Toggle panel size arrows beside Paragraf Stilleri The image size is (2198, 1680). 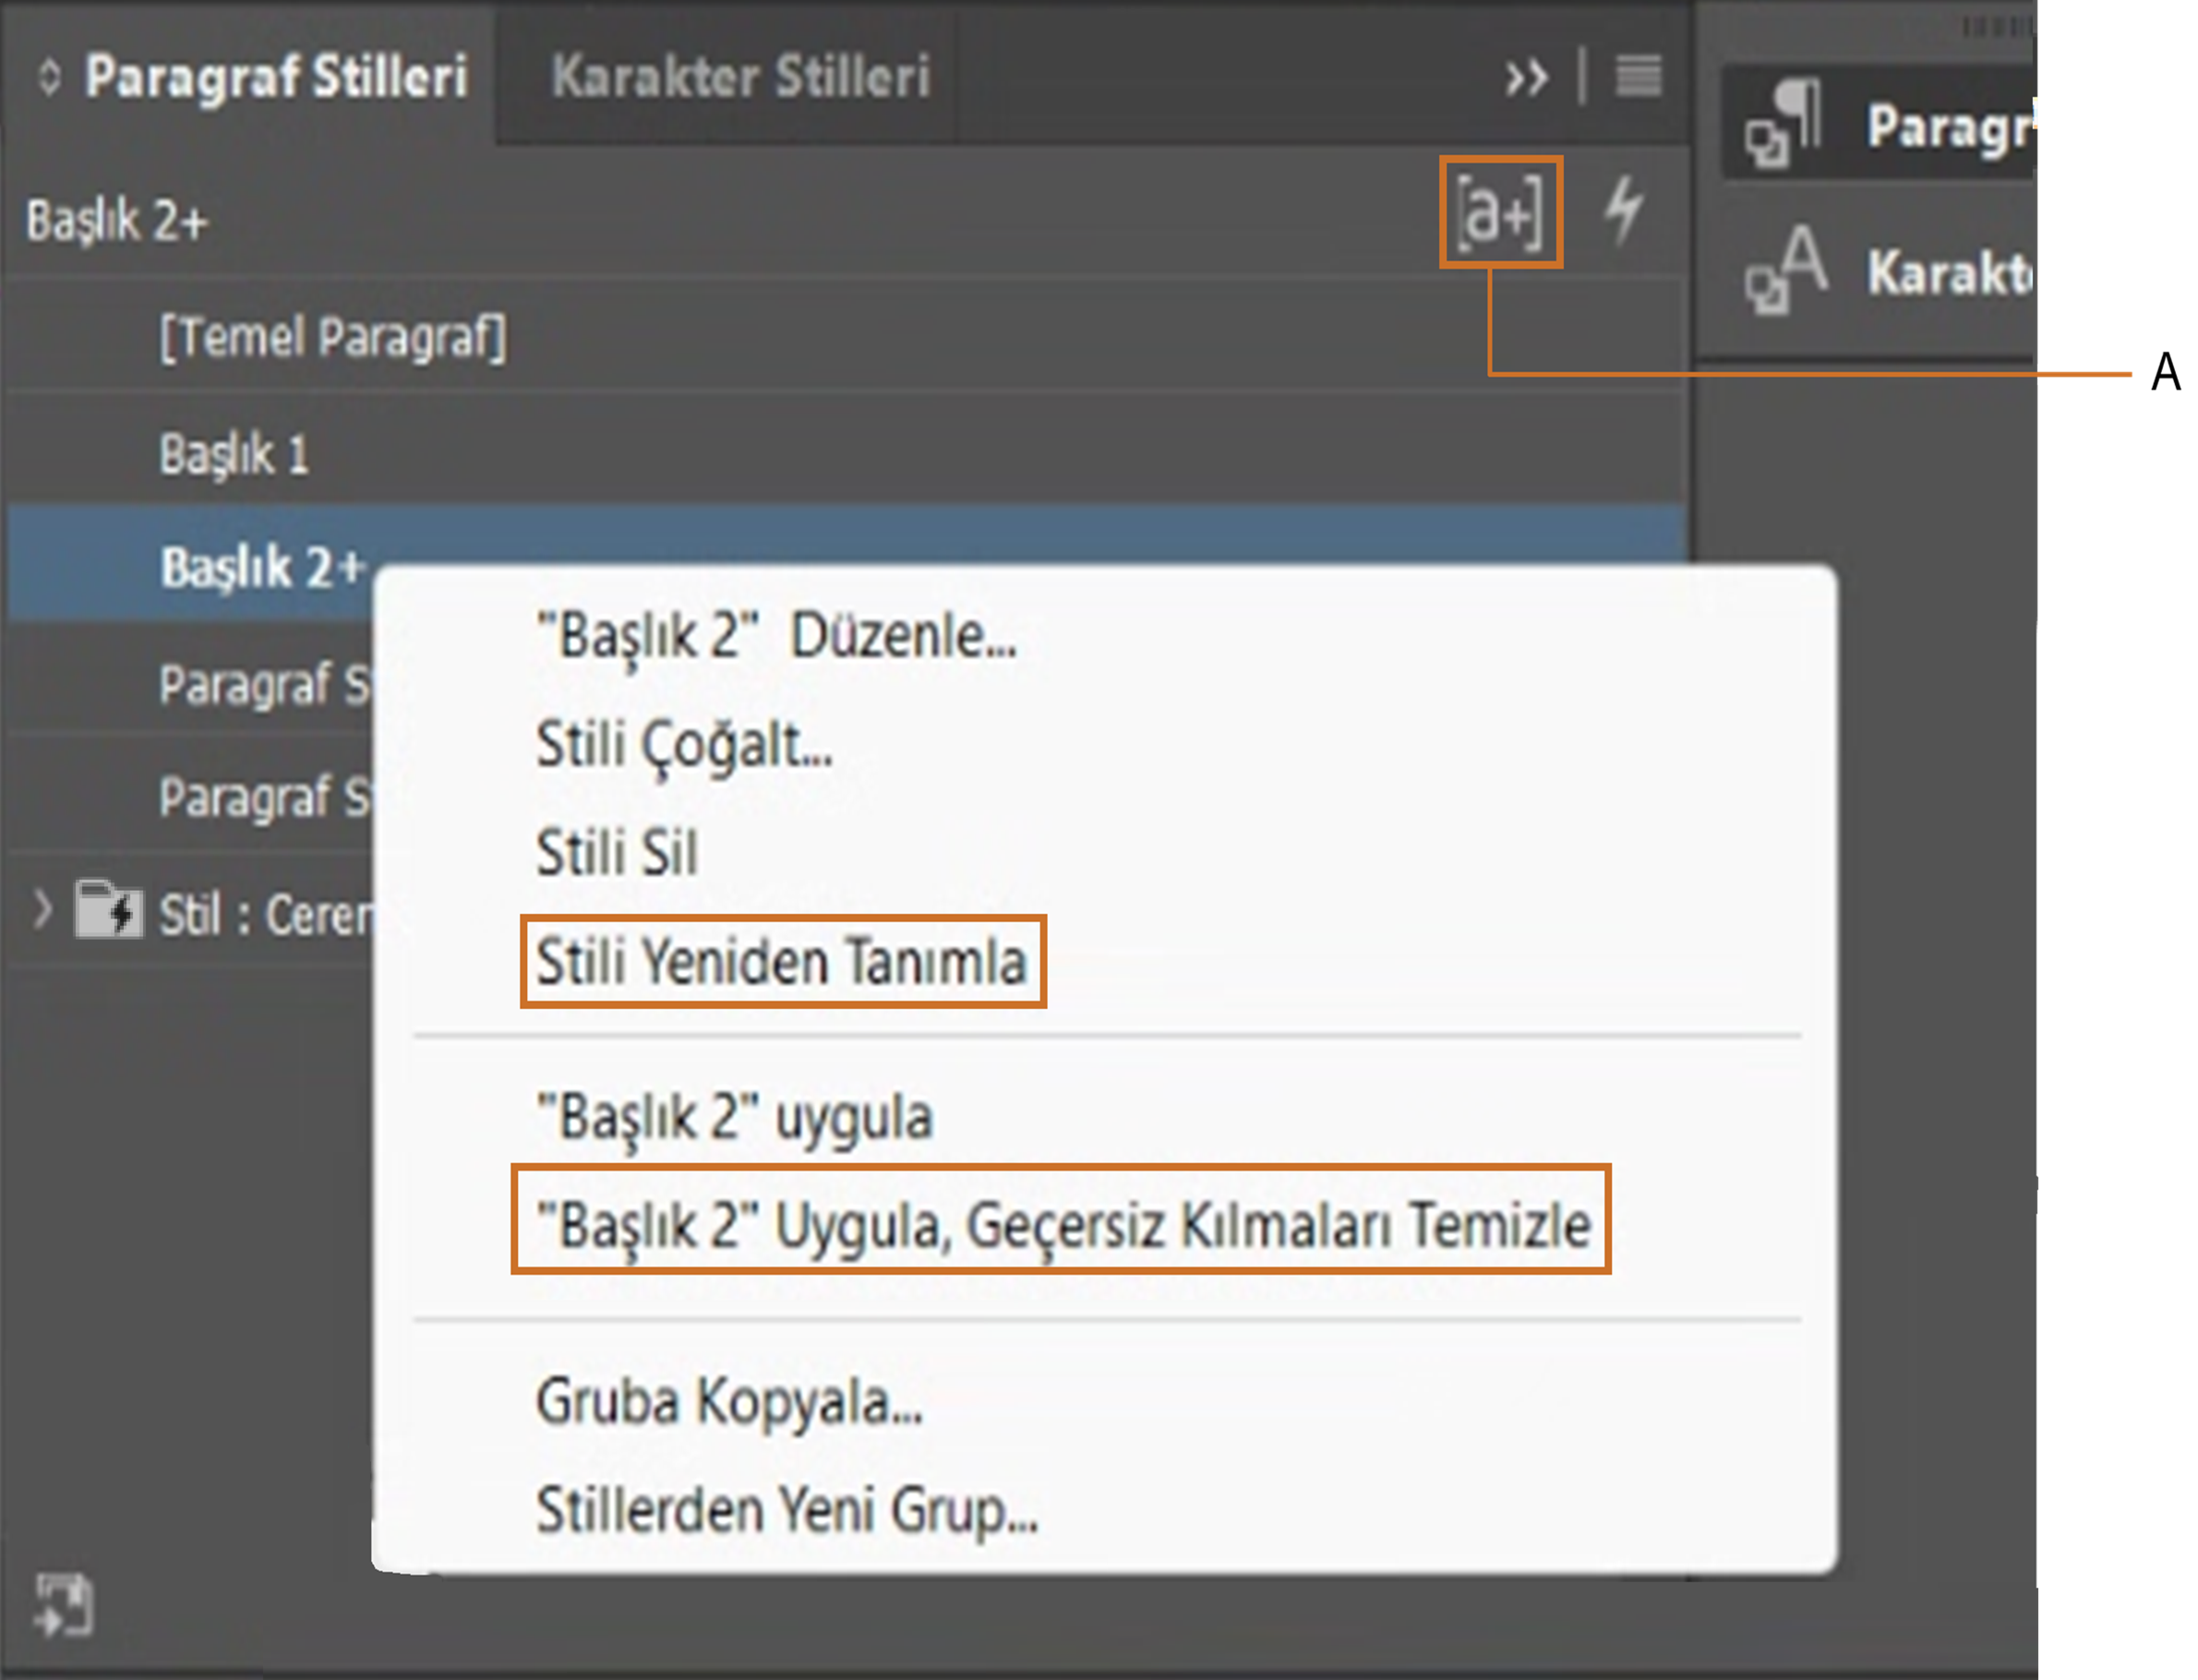point(49,77)
